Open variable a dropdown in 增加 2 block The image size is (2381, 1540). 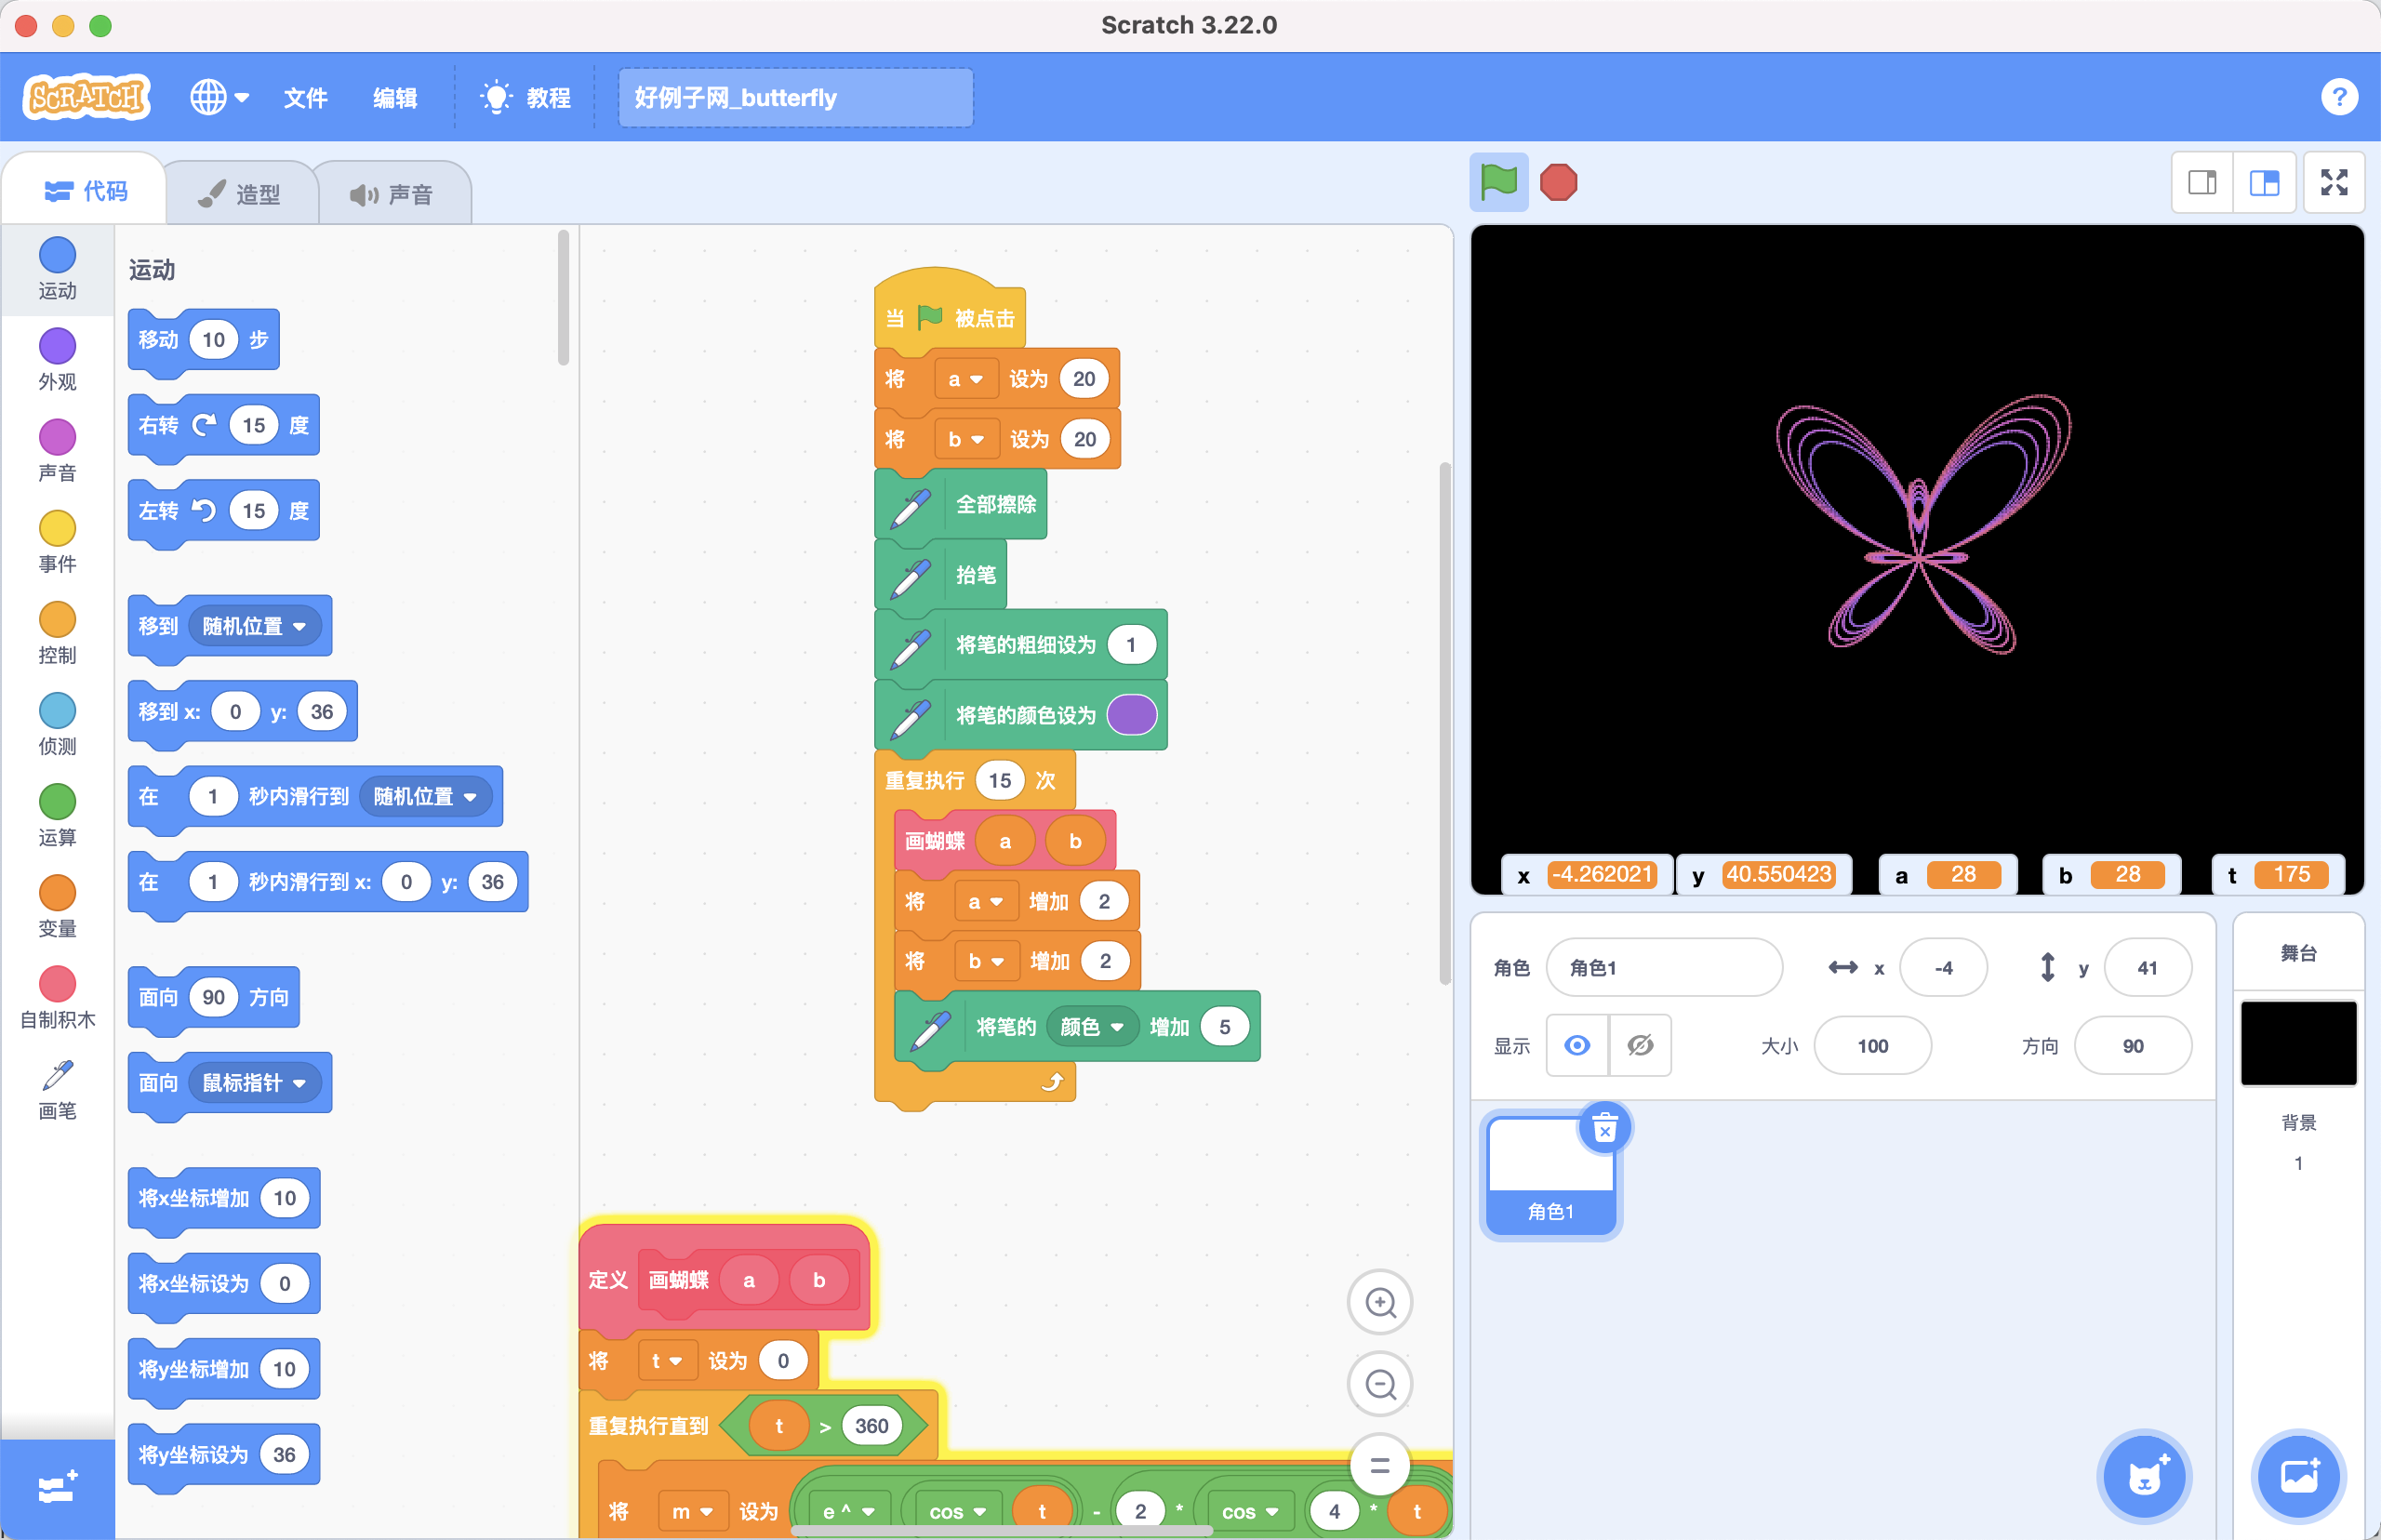pos(986,901)
